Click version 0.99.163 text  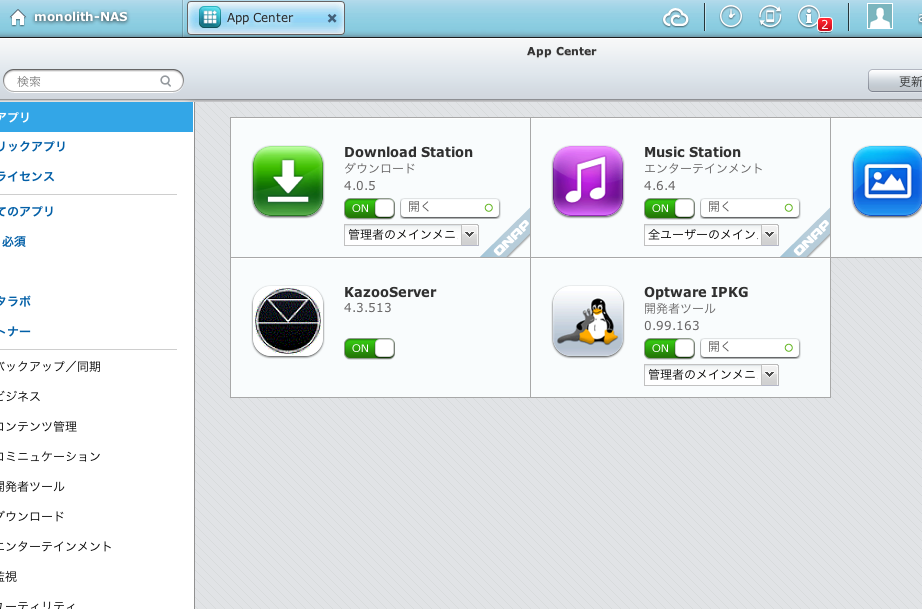coord(672,326)
